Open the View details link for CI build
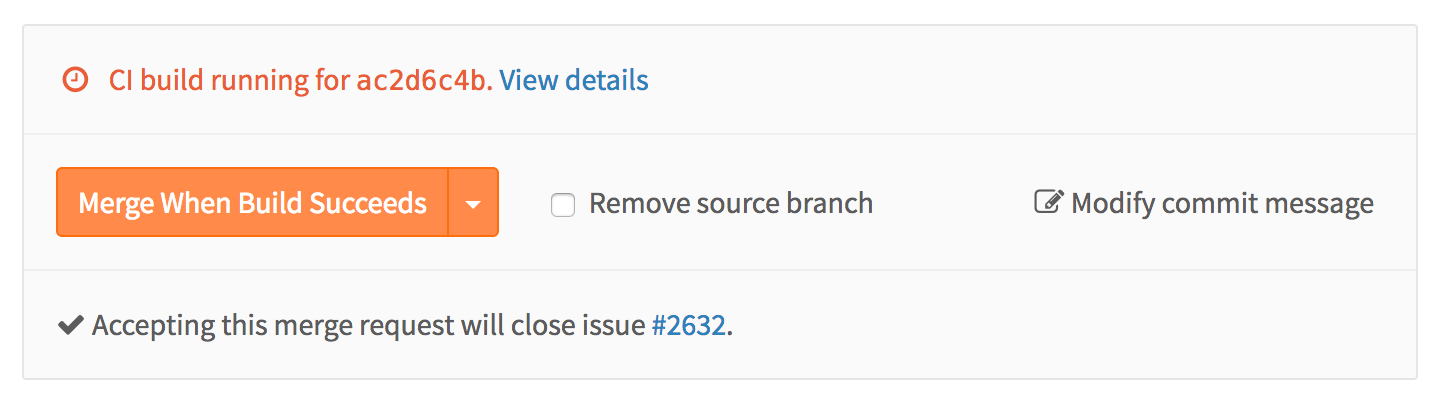 [x=574, y=80]
